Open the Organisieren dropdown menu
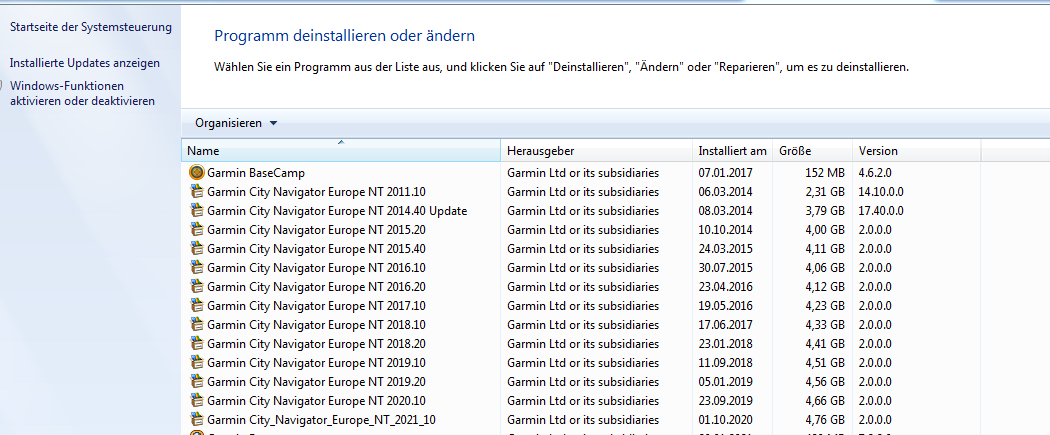Image resolution: width=1050 pixels, height=435 pixels. point(236,123)
